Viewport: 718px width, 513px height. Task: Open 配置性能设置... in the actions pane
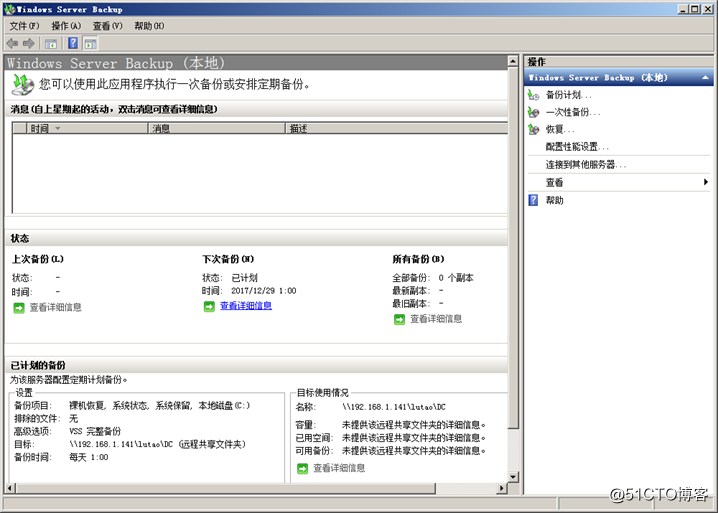point(577,147)
